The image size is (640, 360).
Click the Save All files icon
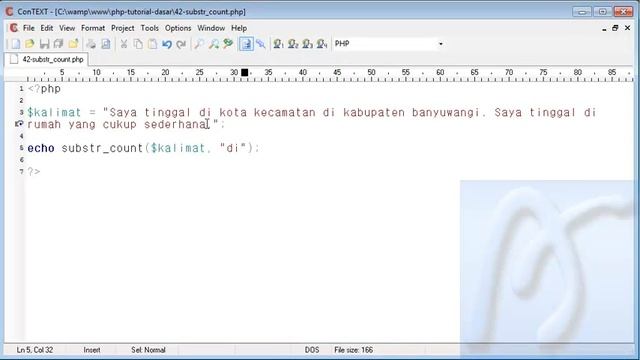point(58,44)
